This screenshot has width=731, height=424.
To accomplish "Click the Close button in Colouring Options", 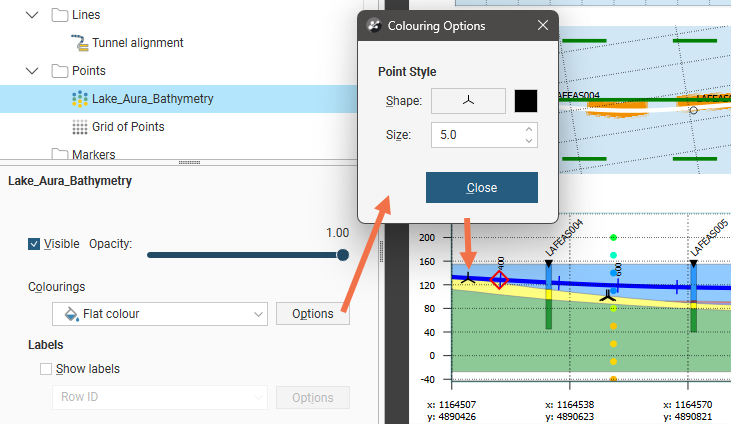I will [x=482, y=188].
